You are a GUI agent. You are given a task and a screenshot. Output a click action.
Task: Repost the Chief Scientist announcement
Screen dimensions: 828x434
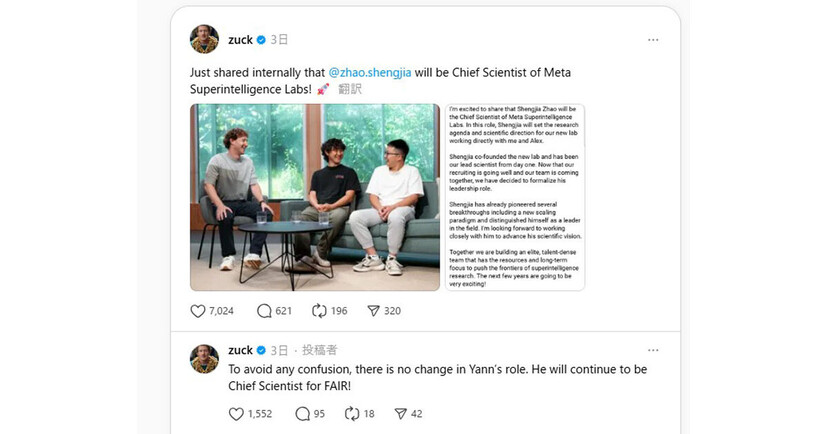click(x=319, y=311)
